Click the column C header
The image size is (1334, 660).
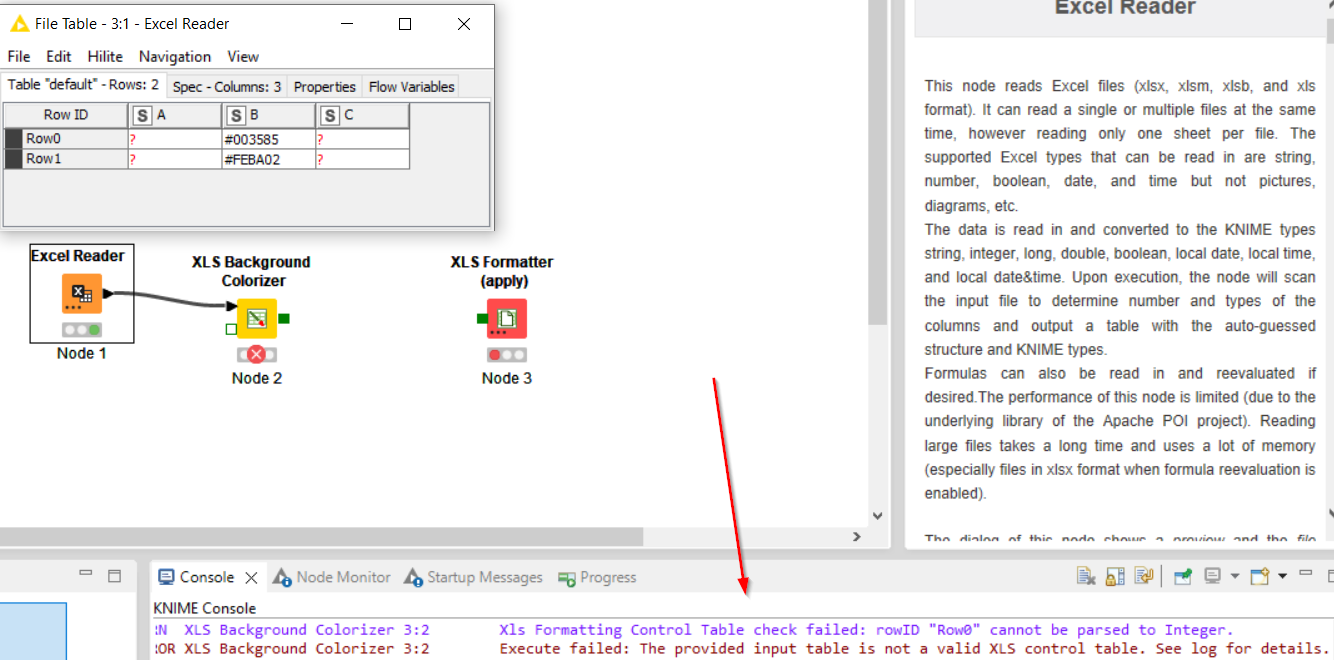click(x=362, y=115)
